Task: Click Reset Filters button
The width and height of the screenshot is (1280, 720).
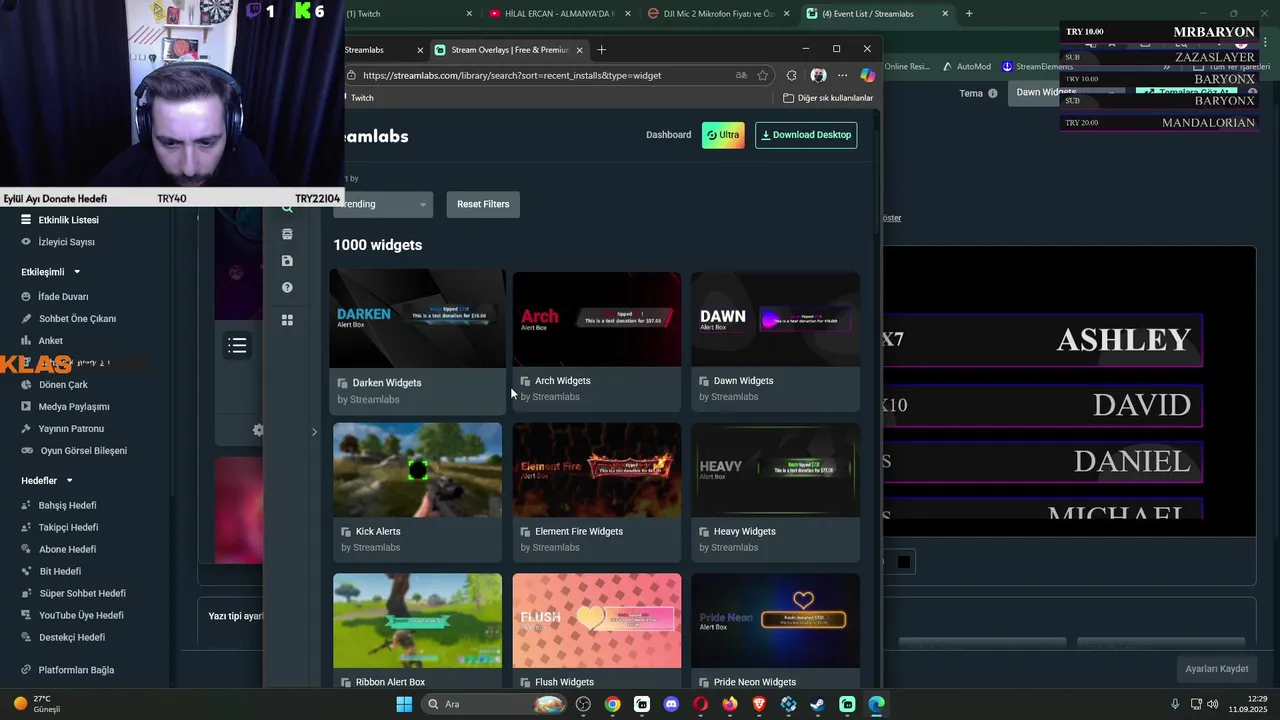Action: click(483, 204)
